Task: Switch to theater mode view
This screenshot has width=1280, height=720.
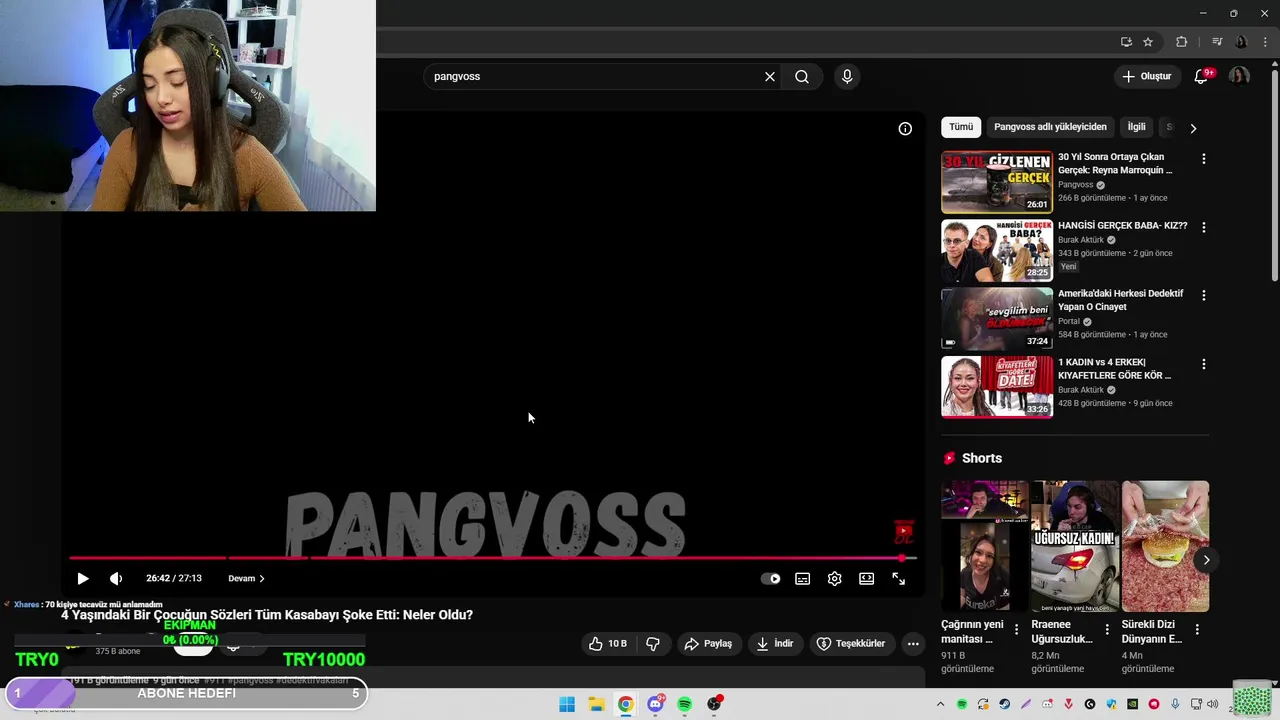Action: click(866, 578)
